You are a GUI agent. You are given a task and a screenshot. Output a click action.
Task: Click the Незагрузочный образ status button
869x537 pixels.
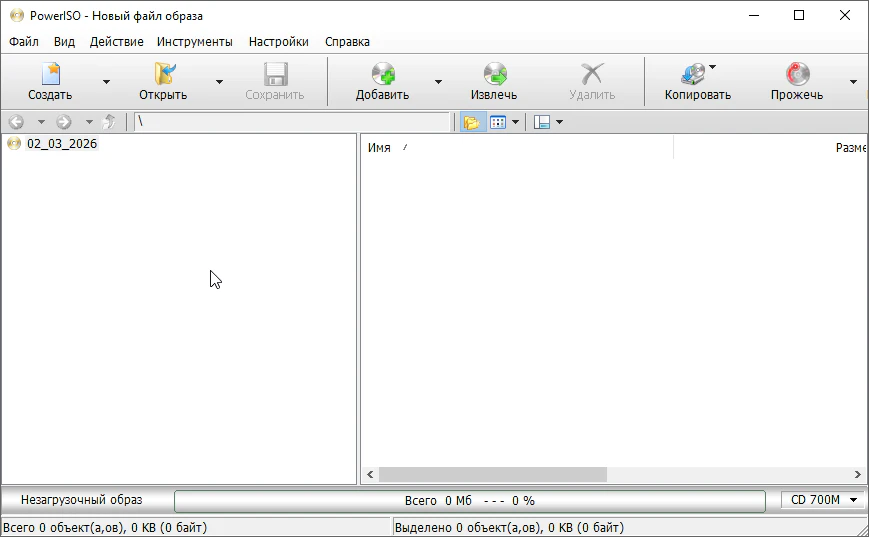pyautogui.click(x=81, y=500)
